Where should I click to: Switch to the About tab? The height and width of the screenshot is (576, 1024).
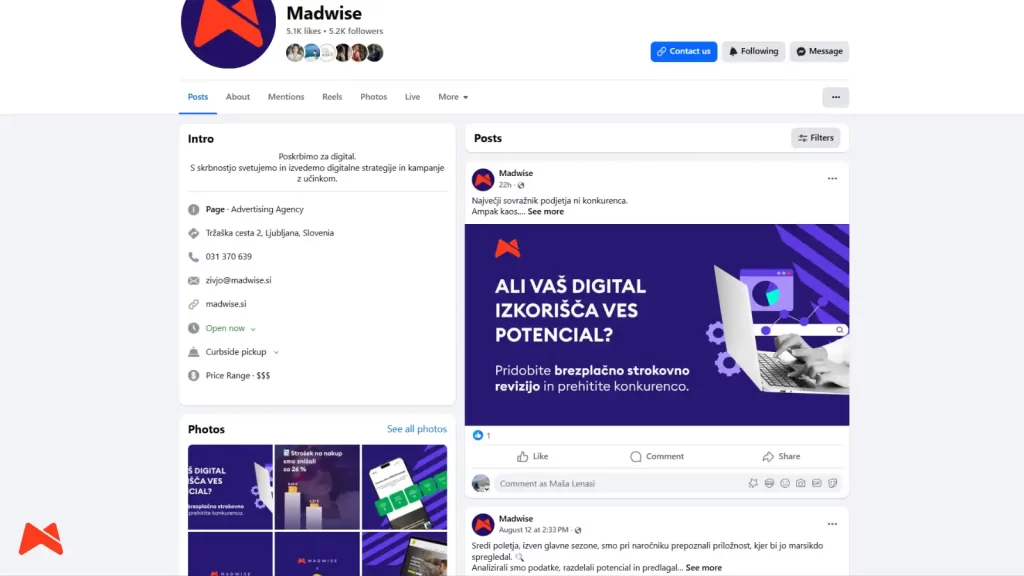[x=238, y=97]
